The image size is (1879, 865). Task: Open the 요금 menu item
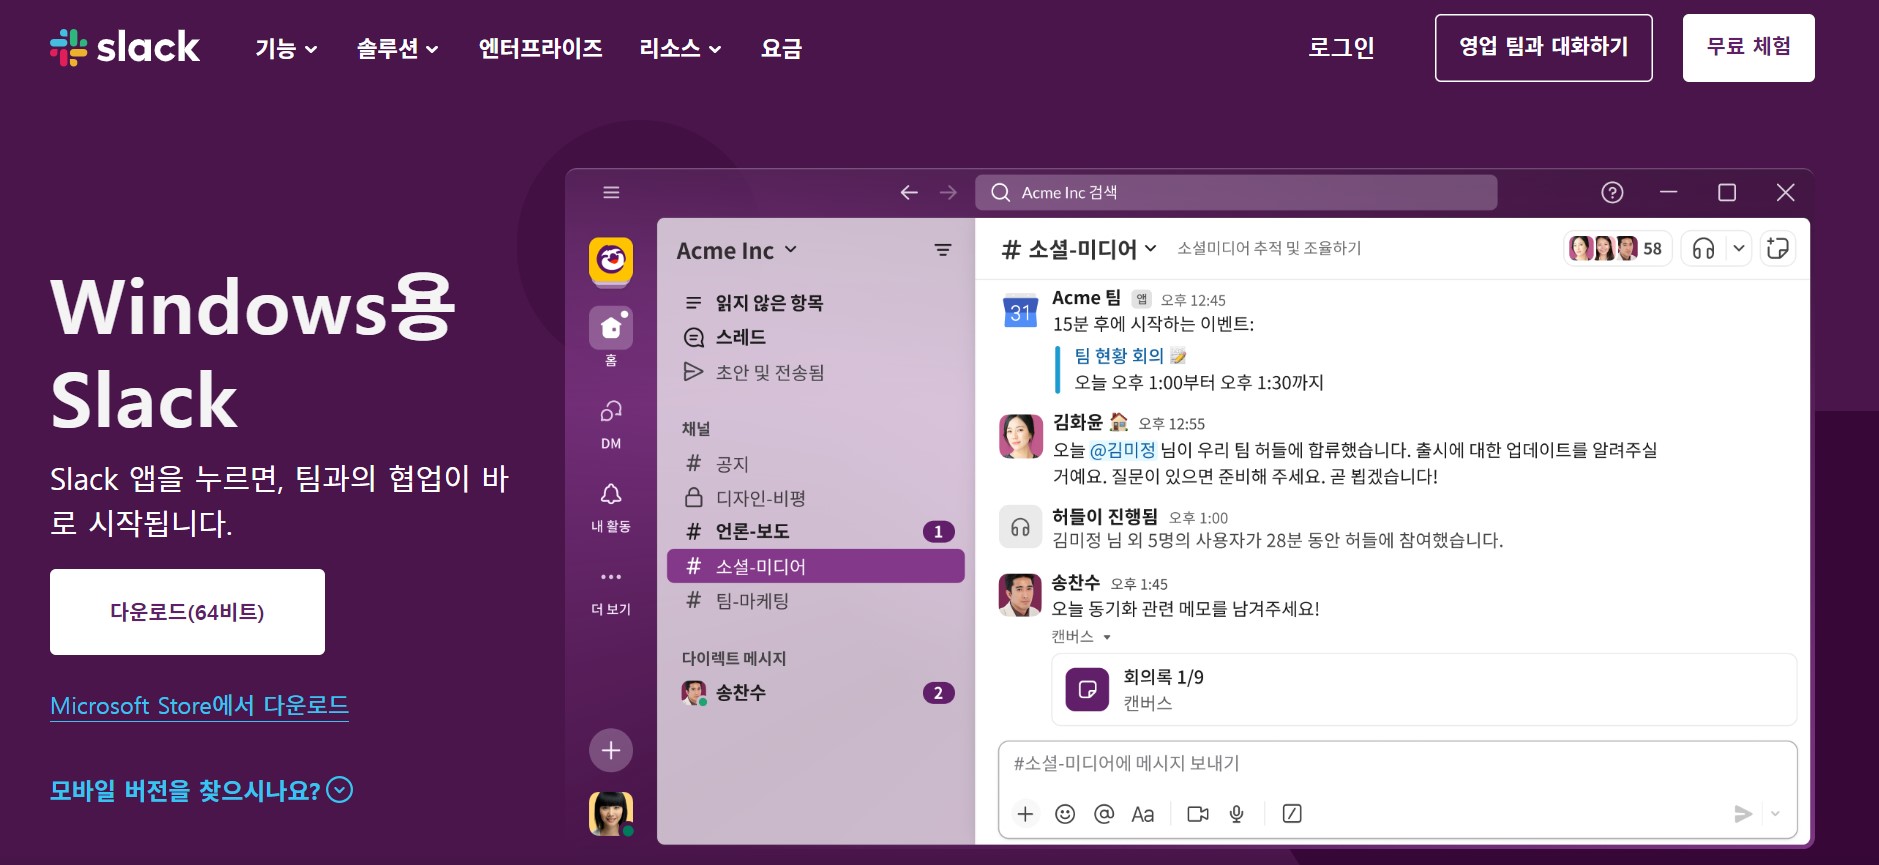[781, 48]
